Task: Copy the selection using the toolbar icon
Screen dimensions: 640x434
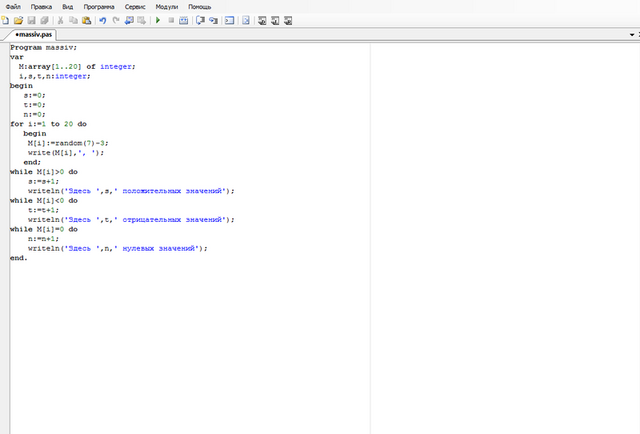Action: [x=73, y=20]
